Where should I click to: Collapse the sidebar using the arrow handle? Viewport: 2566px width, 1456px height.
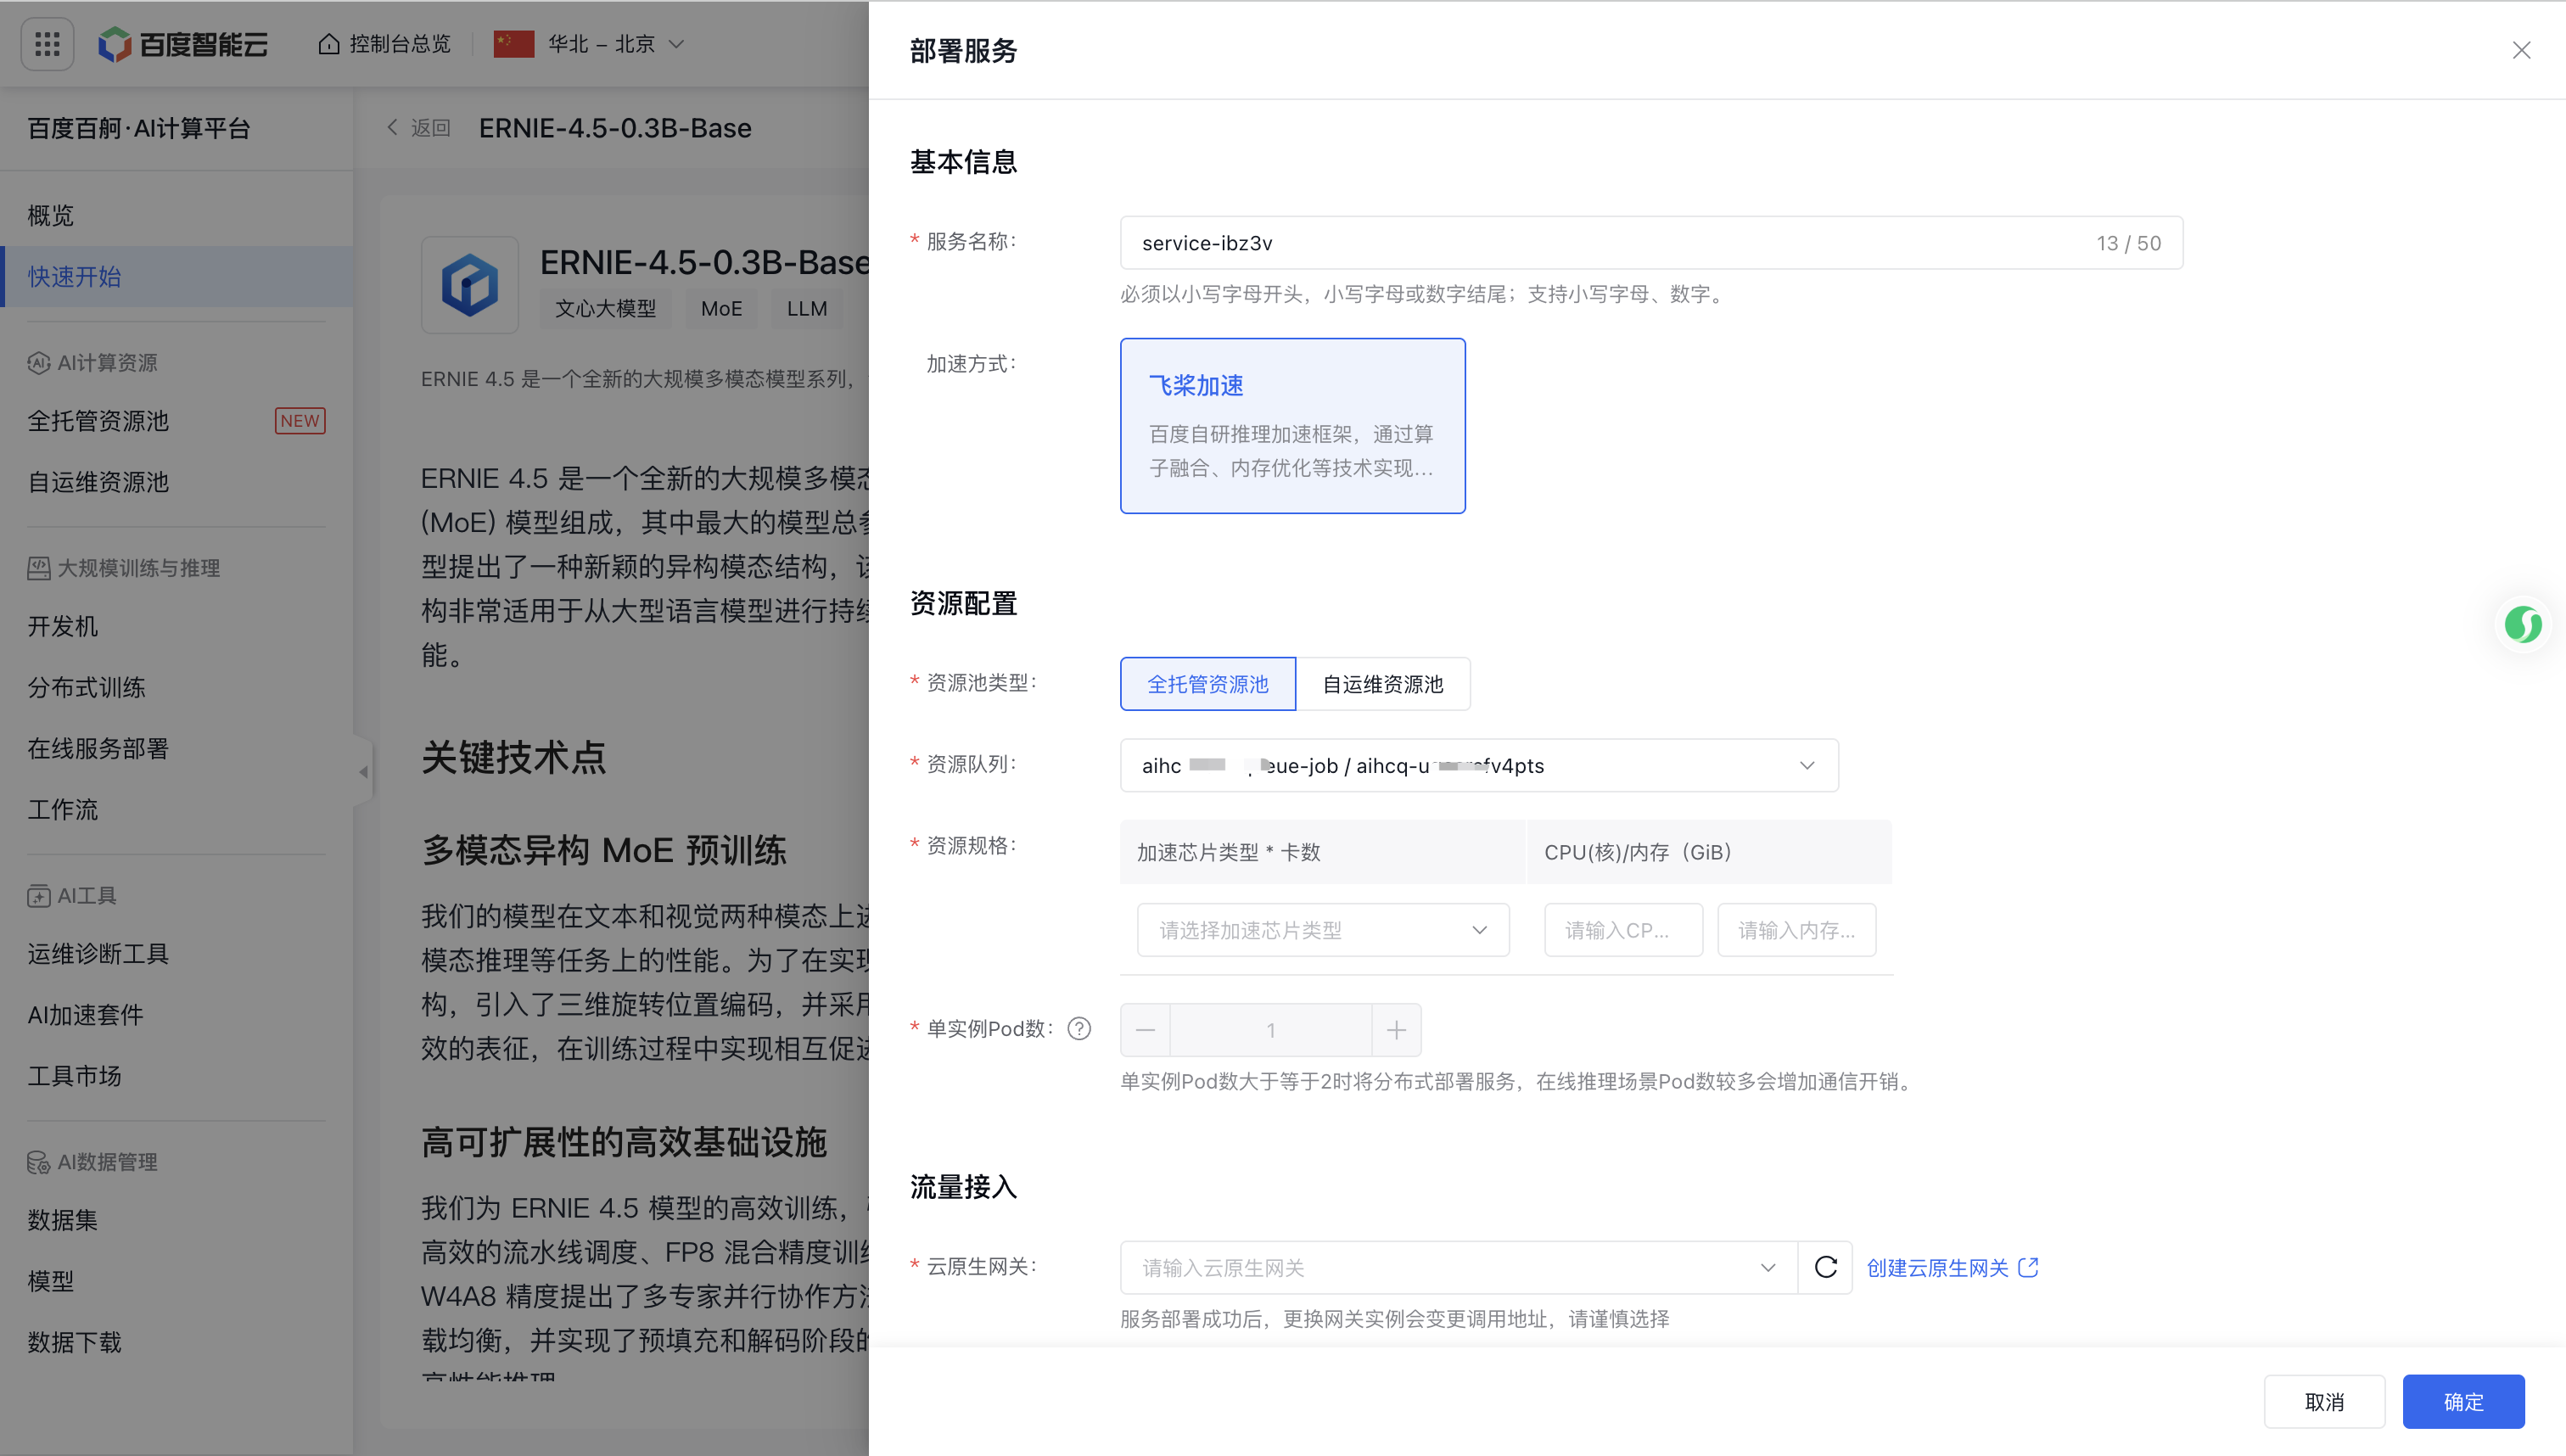(x=363, y=771)
